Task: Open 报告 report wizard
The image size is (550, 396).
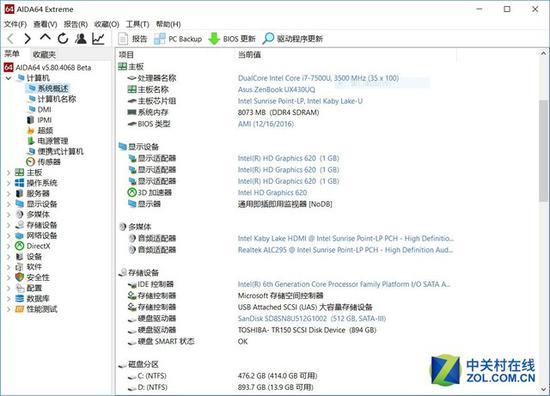Action: click(x=133, y=39)
